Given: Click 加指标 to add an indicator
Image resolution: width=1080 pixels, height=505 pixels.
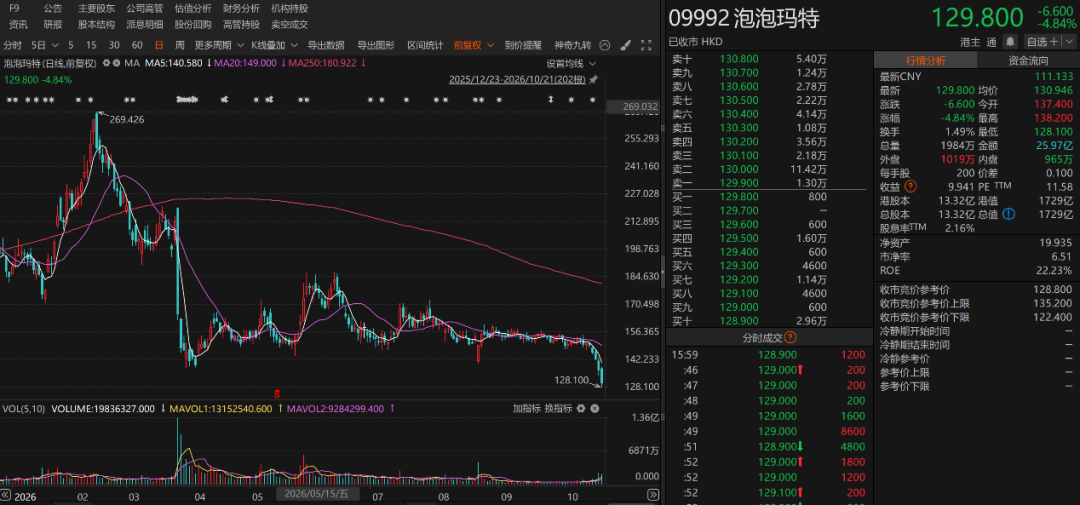Looking at the screenshot, I should (527, 409).
